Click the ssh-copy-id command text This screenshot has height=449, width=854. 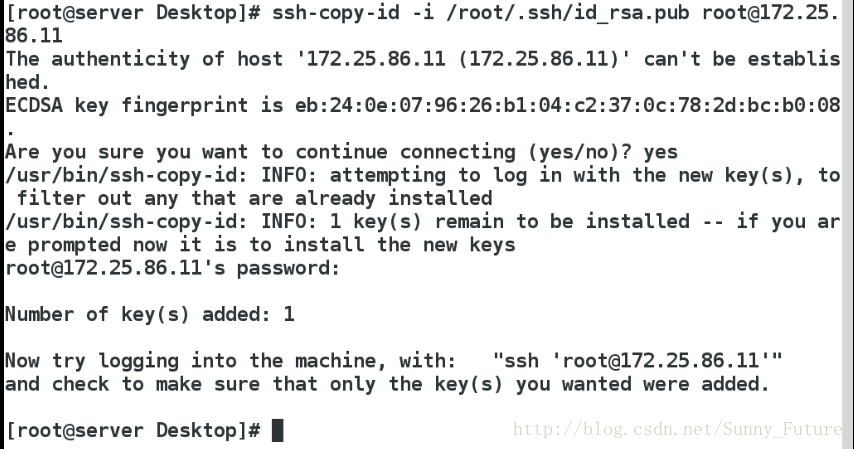336,12
